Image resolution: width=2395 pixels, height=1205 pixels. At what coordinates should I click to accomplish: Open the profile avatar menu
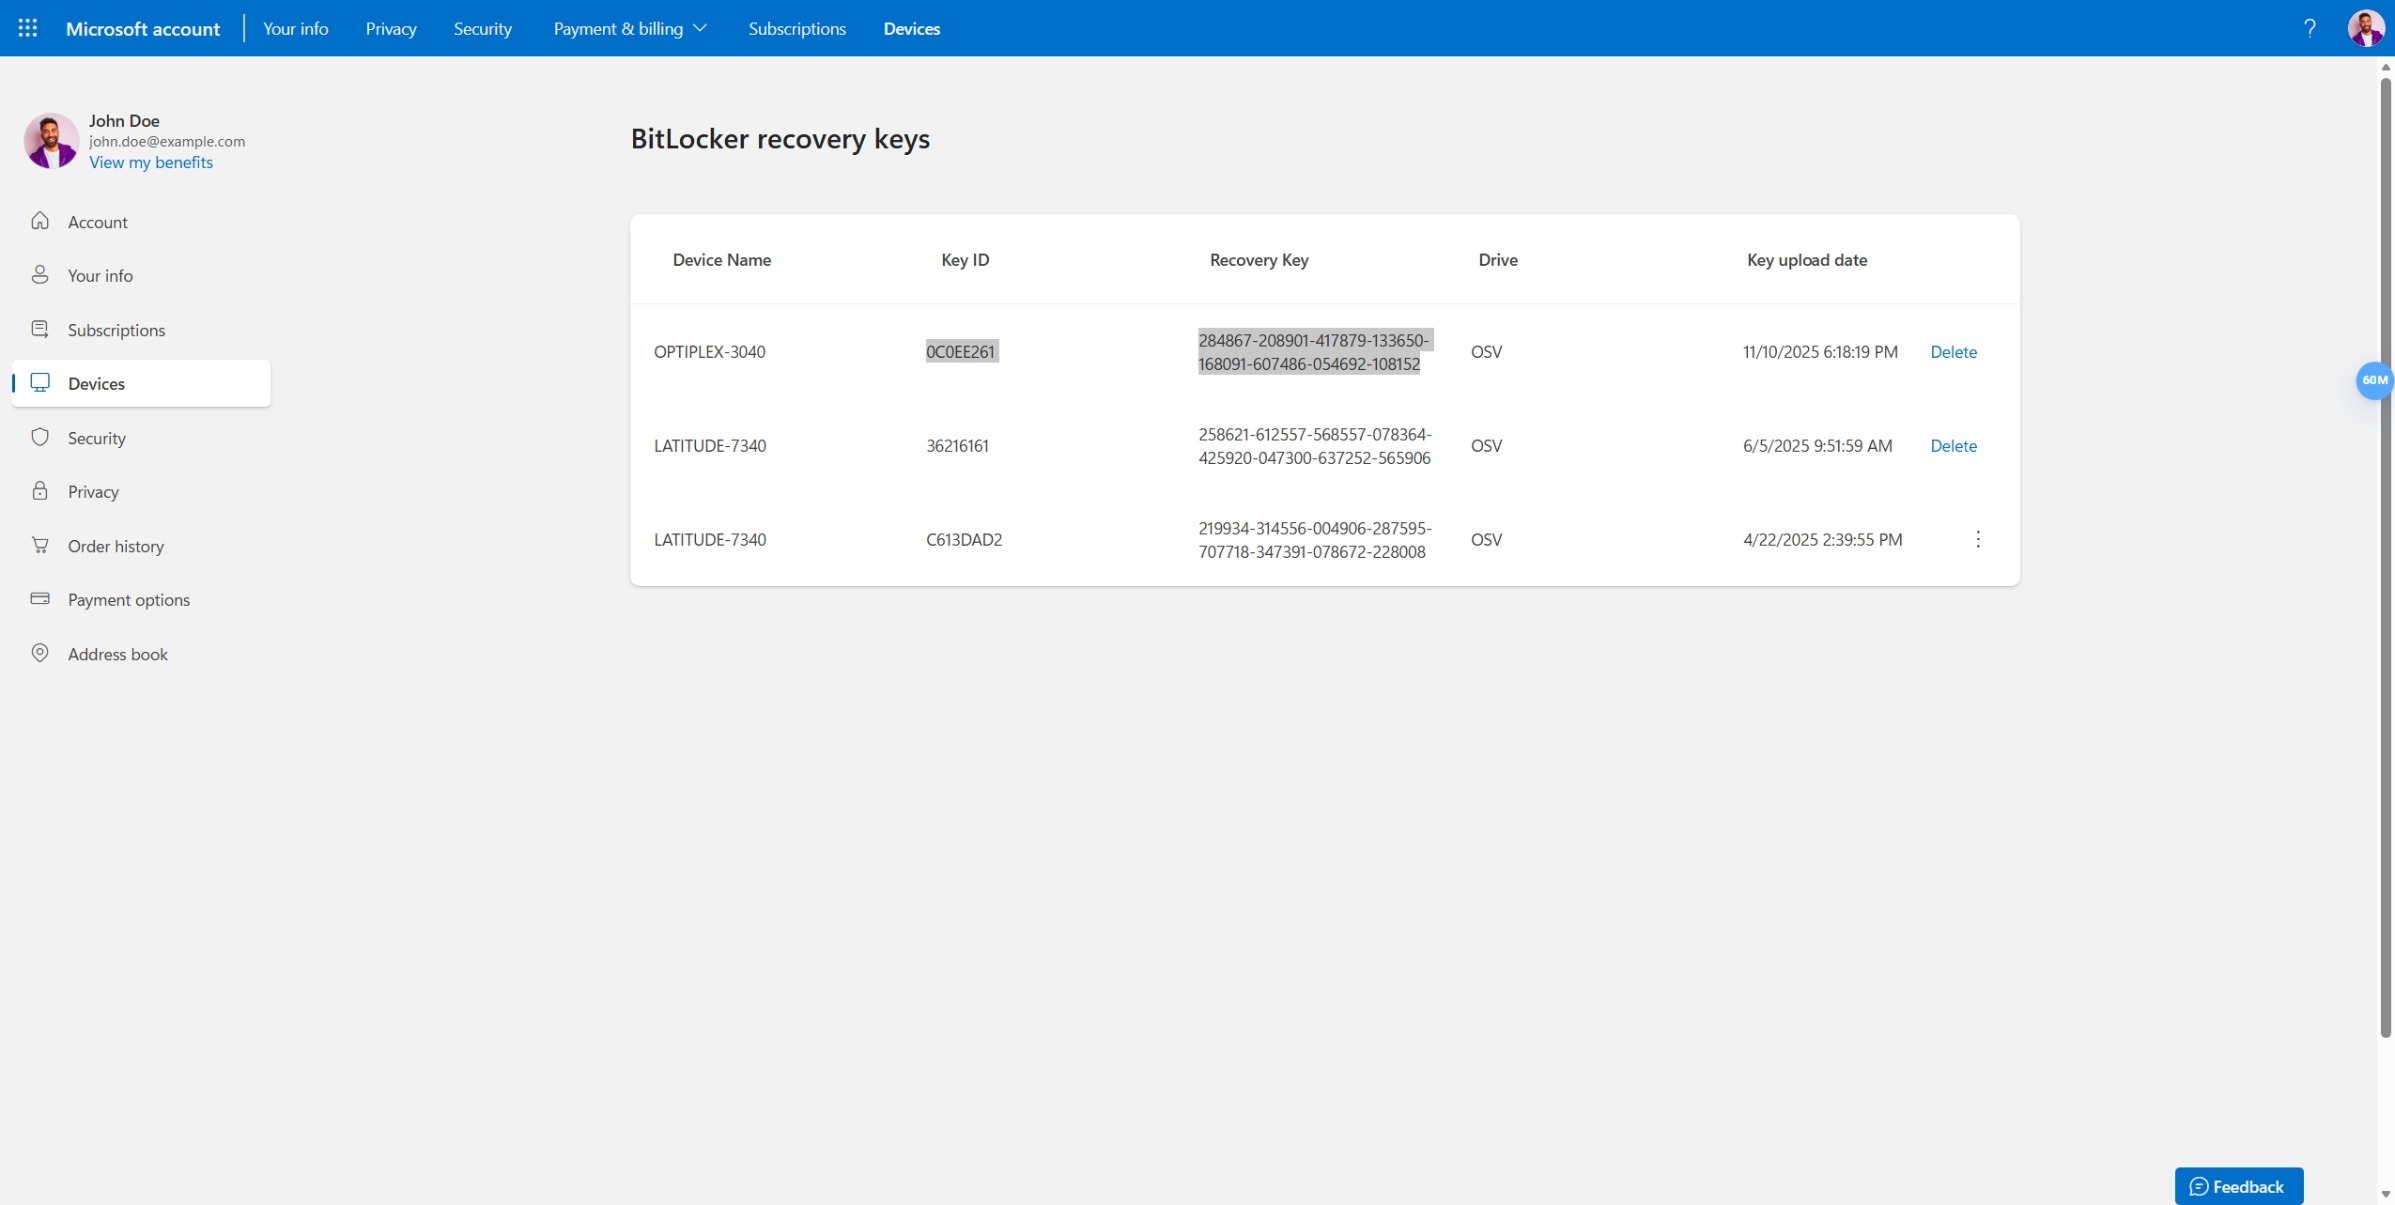[2366, 28]
